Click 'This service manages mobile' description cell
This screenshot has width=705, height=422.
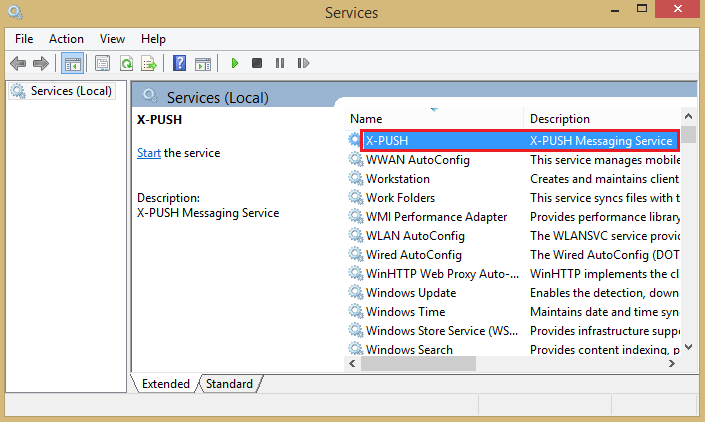coord(605,160)
